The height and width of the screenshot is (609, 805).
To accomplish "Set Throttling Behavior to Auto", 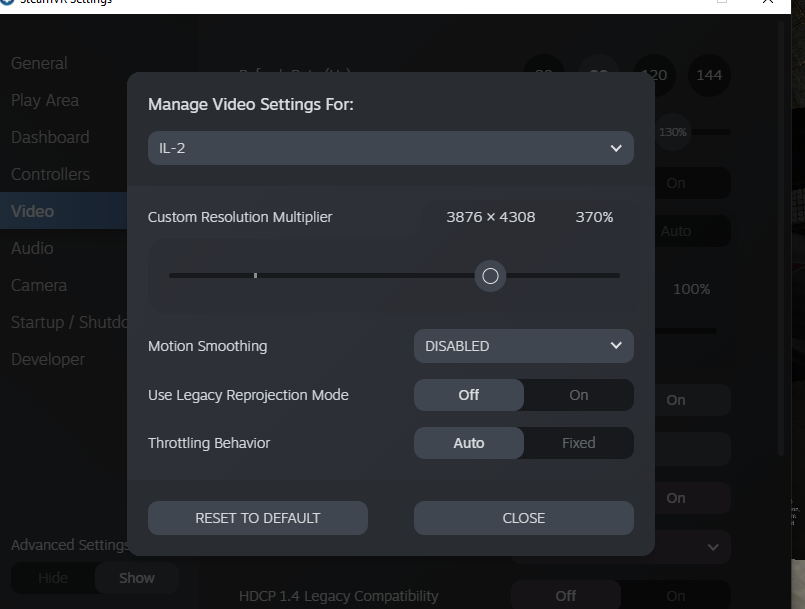I will pos(469,443).
